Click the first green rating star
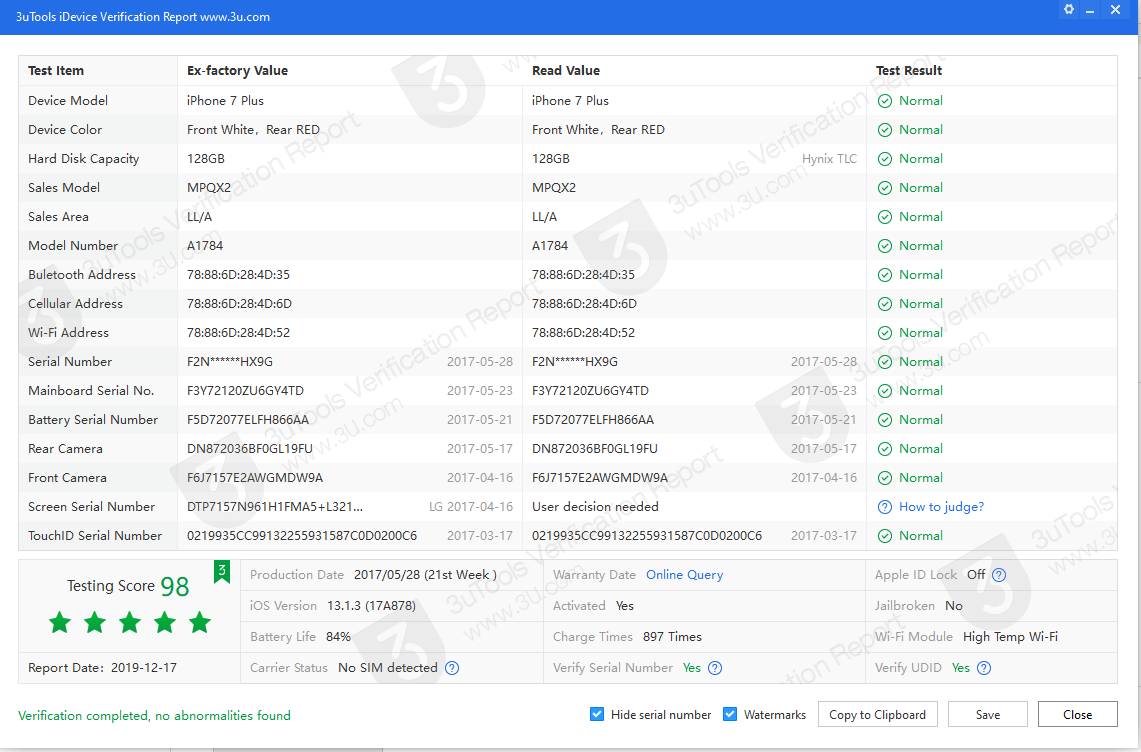Viewport: 1141px width, 752px height. coord(60,623)
